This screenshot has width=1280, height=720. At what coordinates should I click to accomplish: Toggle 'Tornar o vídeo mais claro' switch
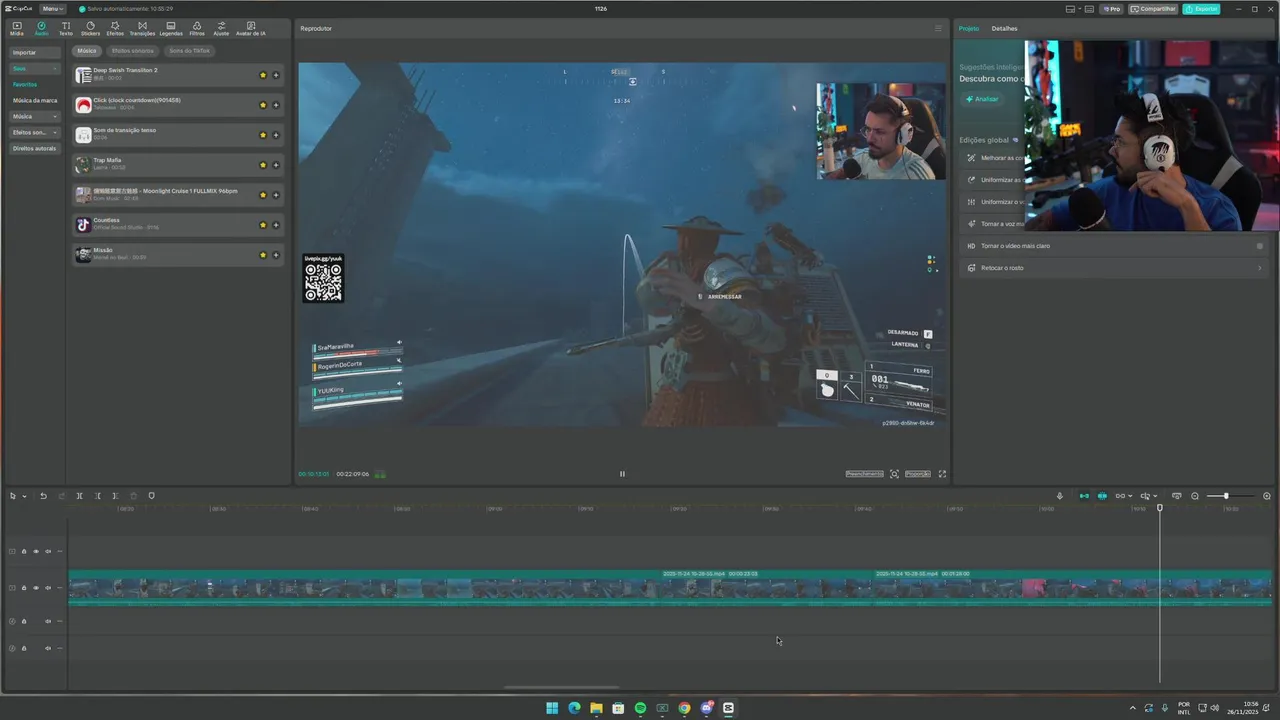(1260, 246)
